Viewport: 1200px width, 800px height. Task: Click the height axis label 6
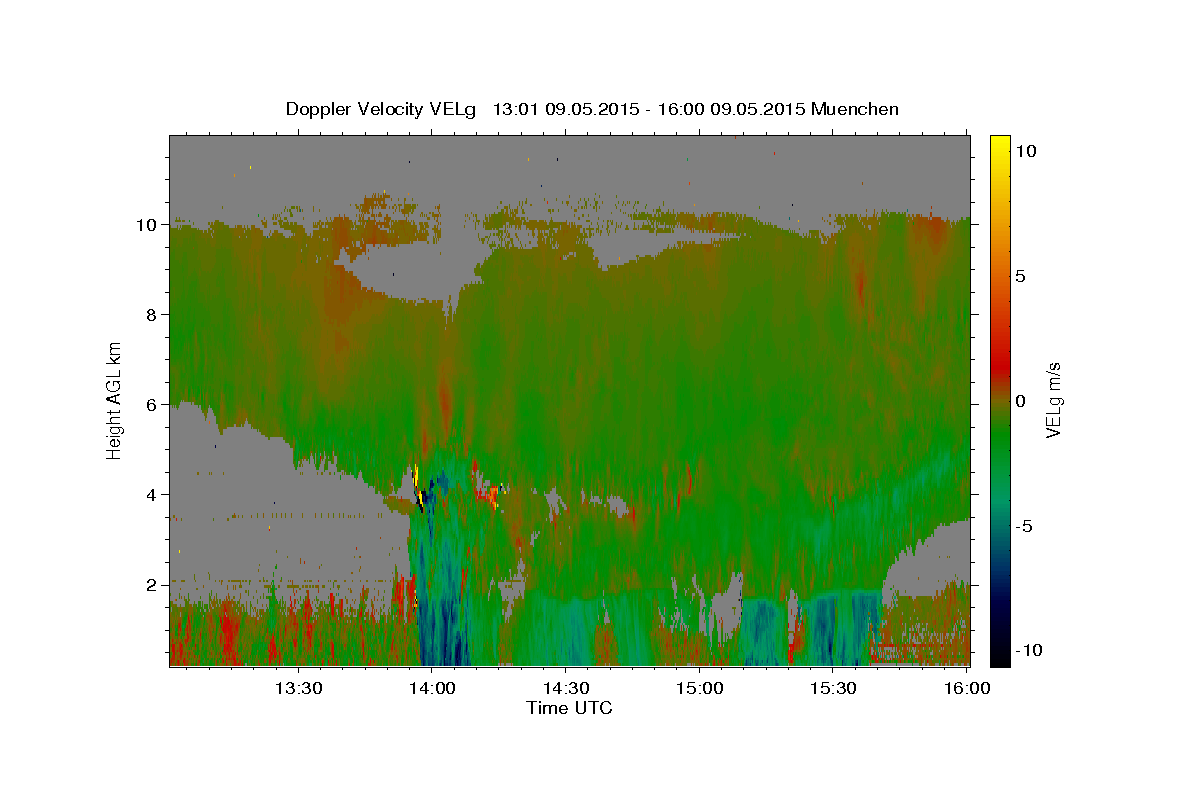[152, 404]
